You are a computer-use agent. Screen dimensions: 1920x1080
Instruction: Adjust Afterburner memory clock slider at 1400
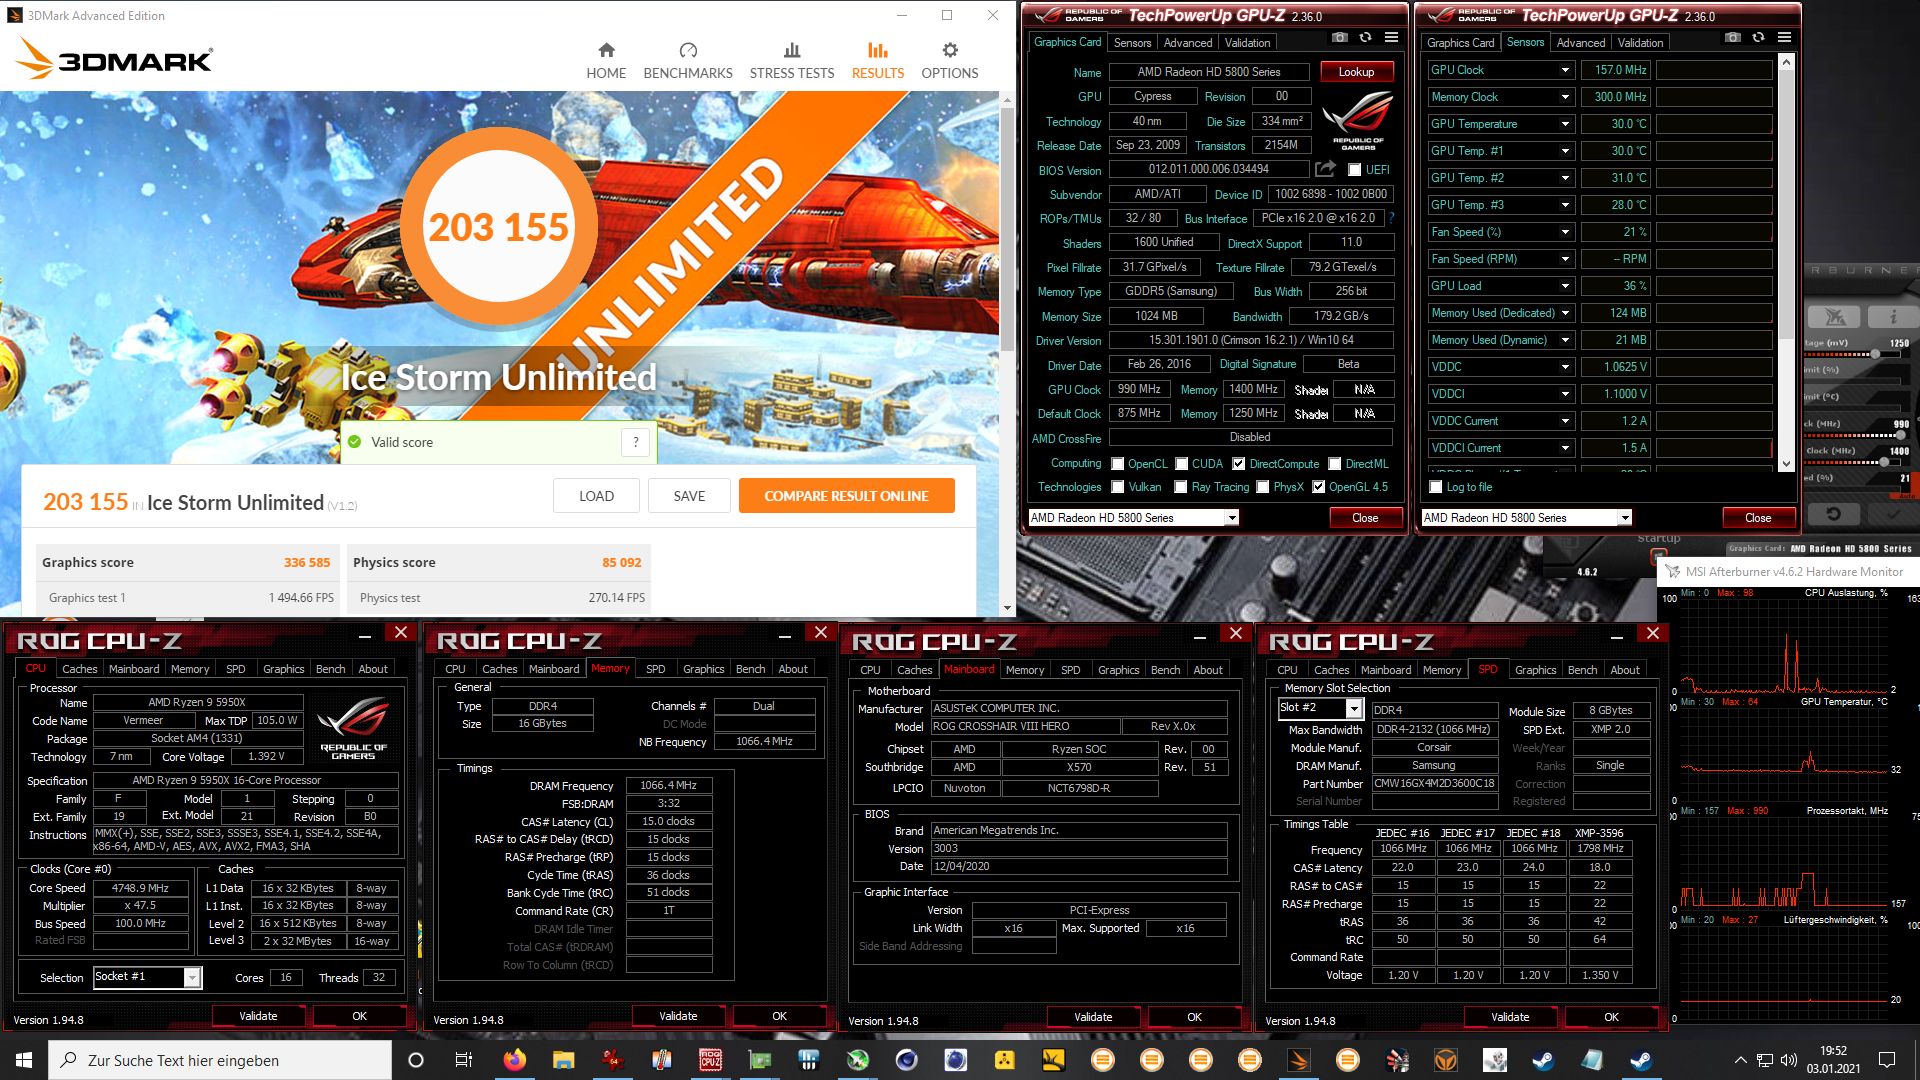pyautogui.click(x=1884, y=462)
